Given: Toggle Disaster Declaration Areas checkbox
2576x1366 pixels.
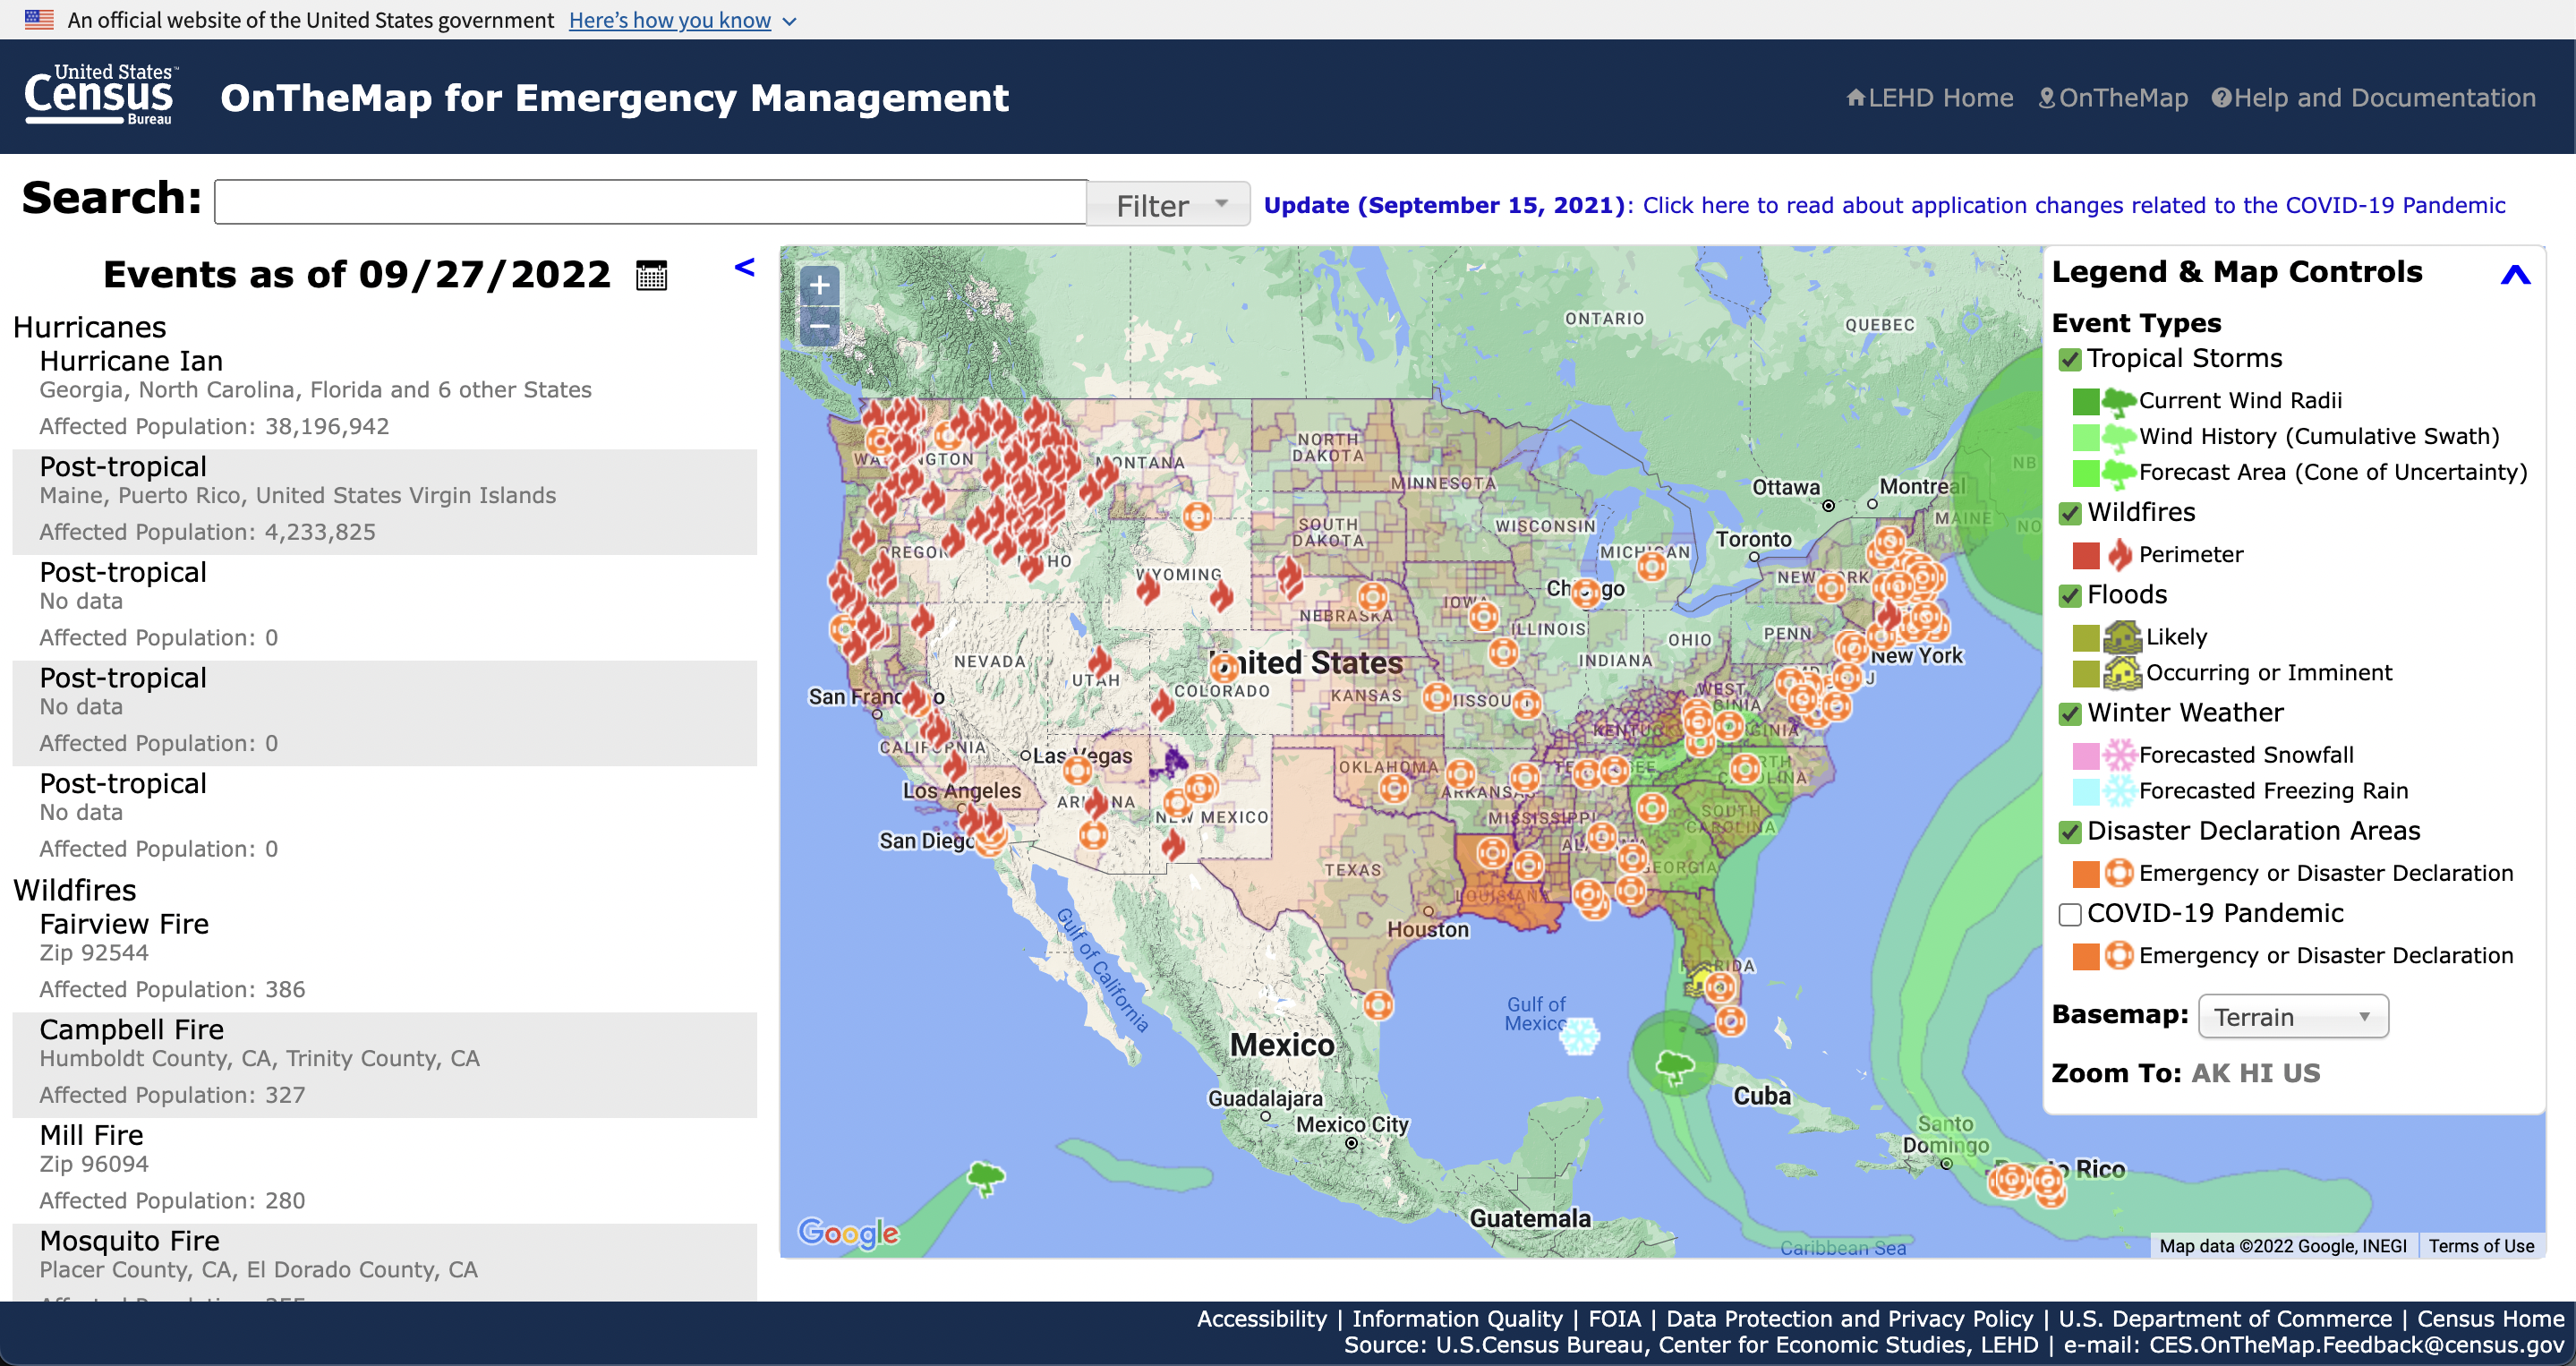Looking at the screenshot, I should coord(2070,832).
